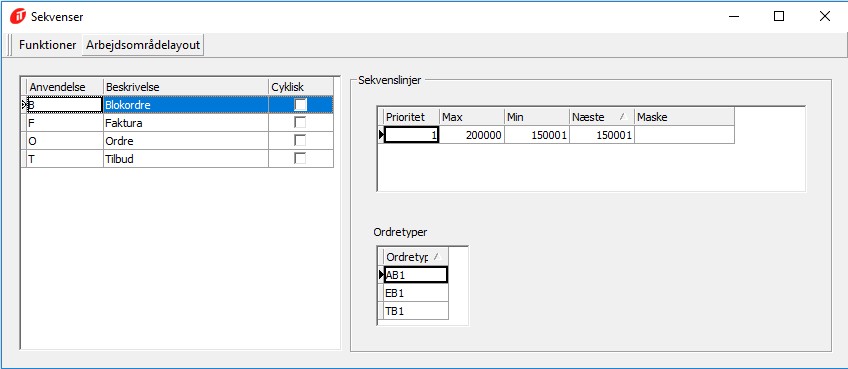Viewport: 848px width, 369px height.
Task: Toggle Cyklisk checkbox for Tilbud
Action: pyautogui.click(x=300, y=159)
